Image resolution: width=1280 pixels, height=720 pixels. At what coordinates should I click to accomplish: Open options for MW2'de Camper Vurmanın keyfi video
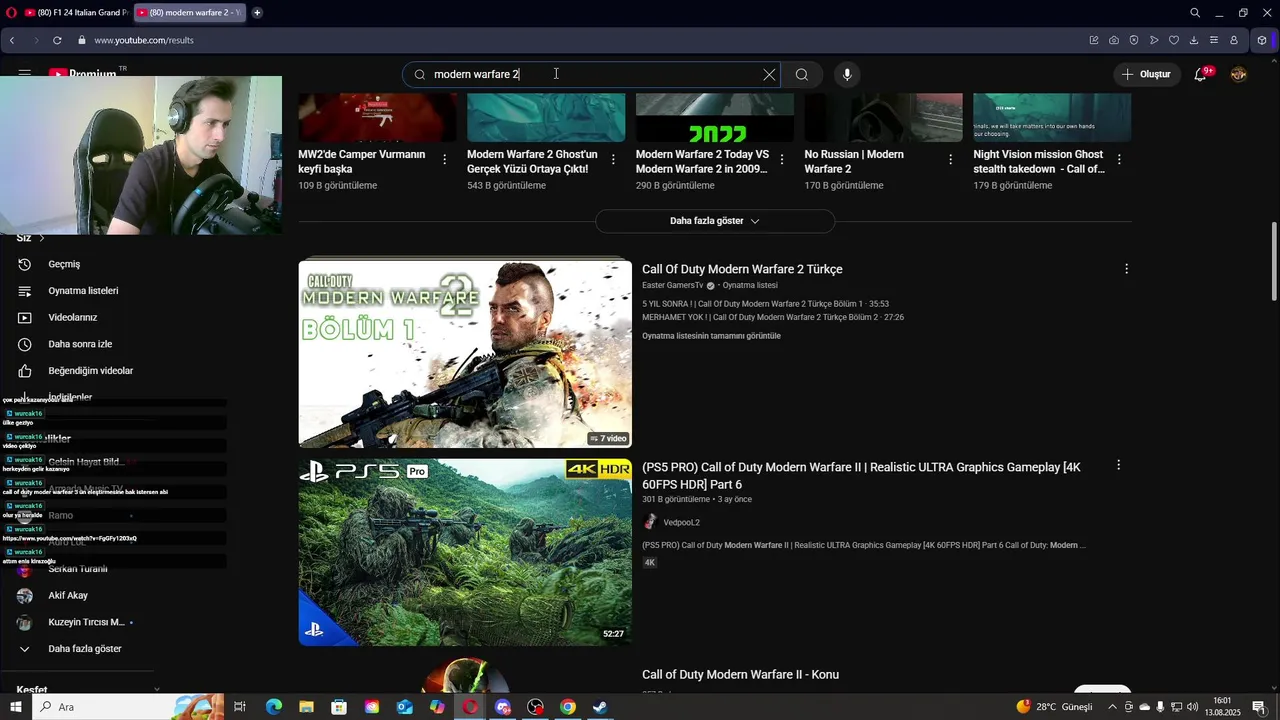[444, 160]
